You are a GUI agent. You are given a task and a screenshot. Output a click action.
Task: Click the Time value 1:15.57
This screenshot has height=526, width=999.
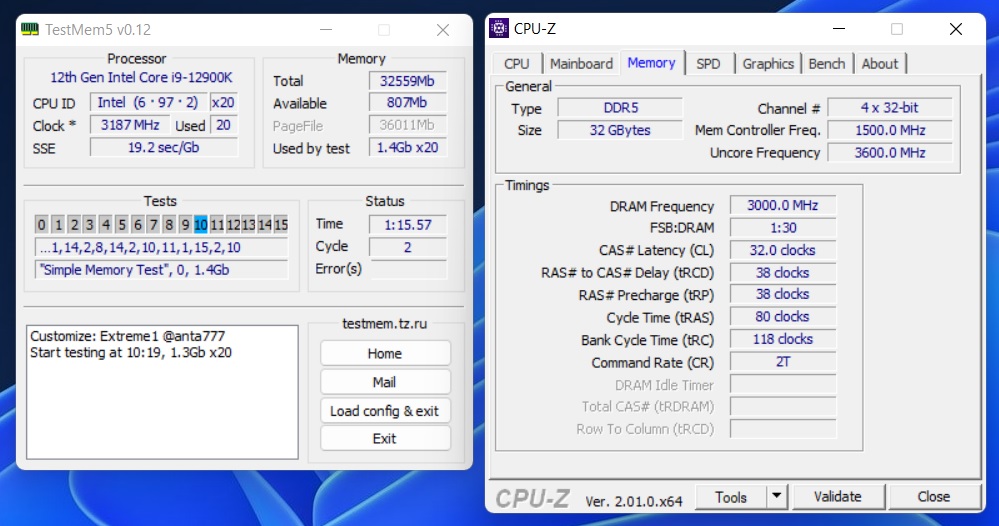click(x=408, y=224)
